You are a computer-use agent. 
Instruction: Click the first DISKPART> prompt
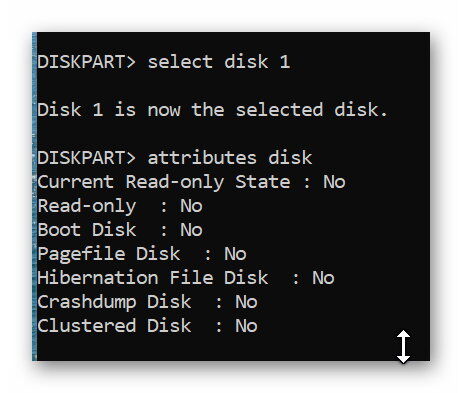(86, 62)
